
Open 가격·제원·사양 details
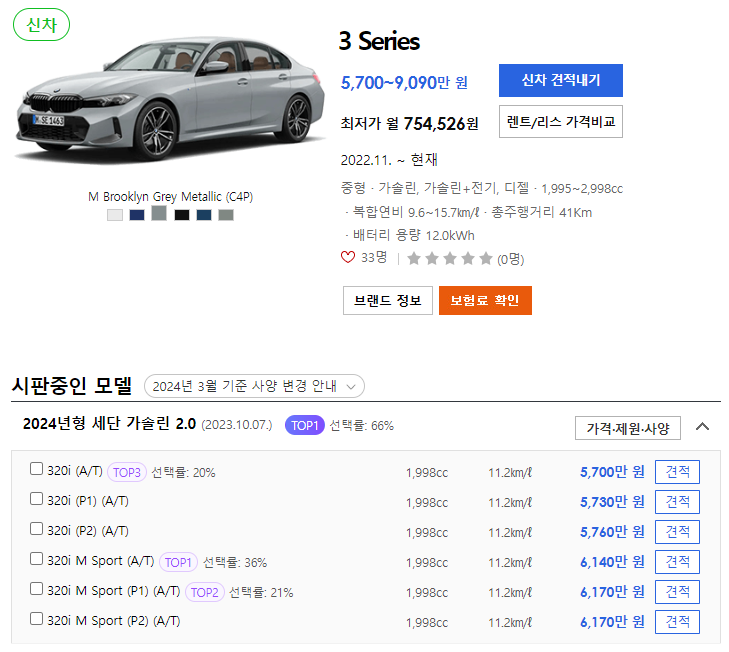(628, 428)
